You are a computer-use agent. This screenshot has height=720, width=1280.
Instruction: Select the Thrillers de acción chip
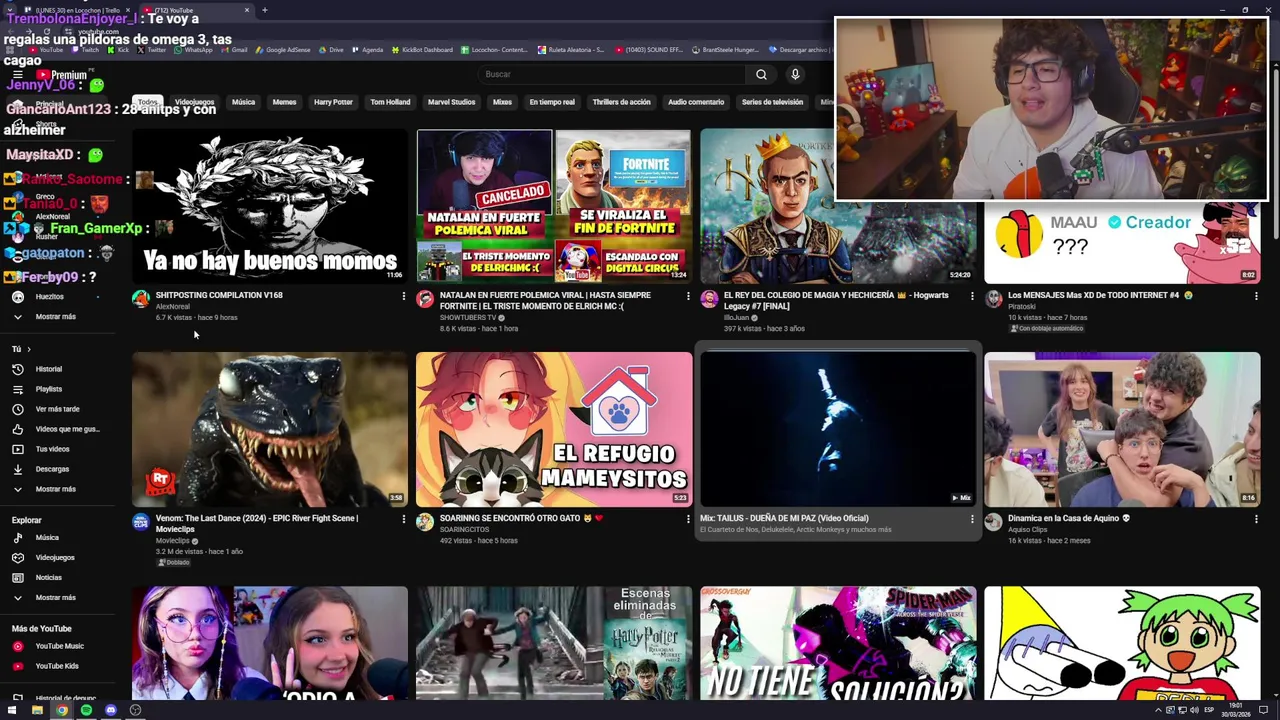tap(621, 102)
